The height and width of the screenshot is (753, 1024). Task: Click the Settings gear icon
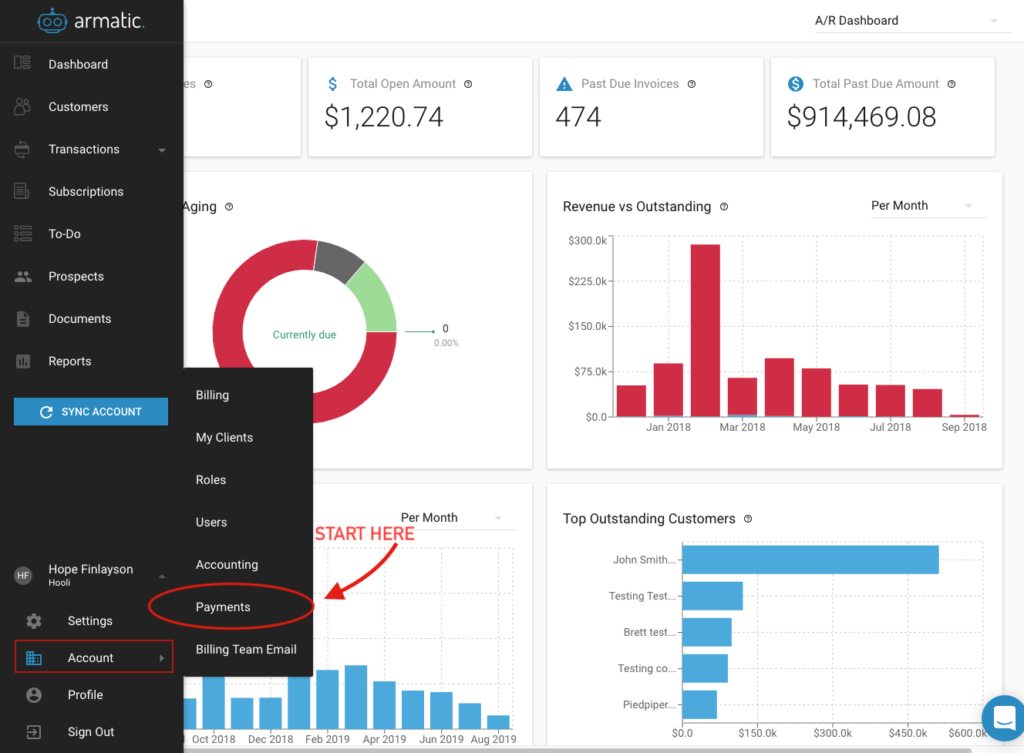tap(34, 621)
